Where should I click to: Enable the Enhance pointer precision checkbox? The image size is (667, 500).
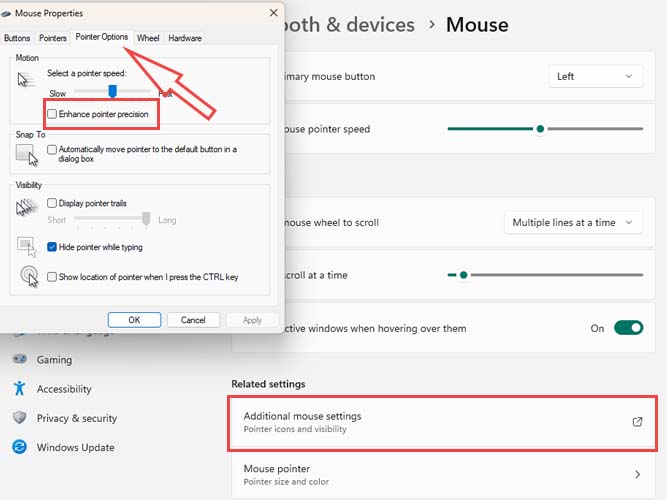point(53,115)
